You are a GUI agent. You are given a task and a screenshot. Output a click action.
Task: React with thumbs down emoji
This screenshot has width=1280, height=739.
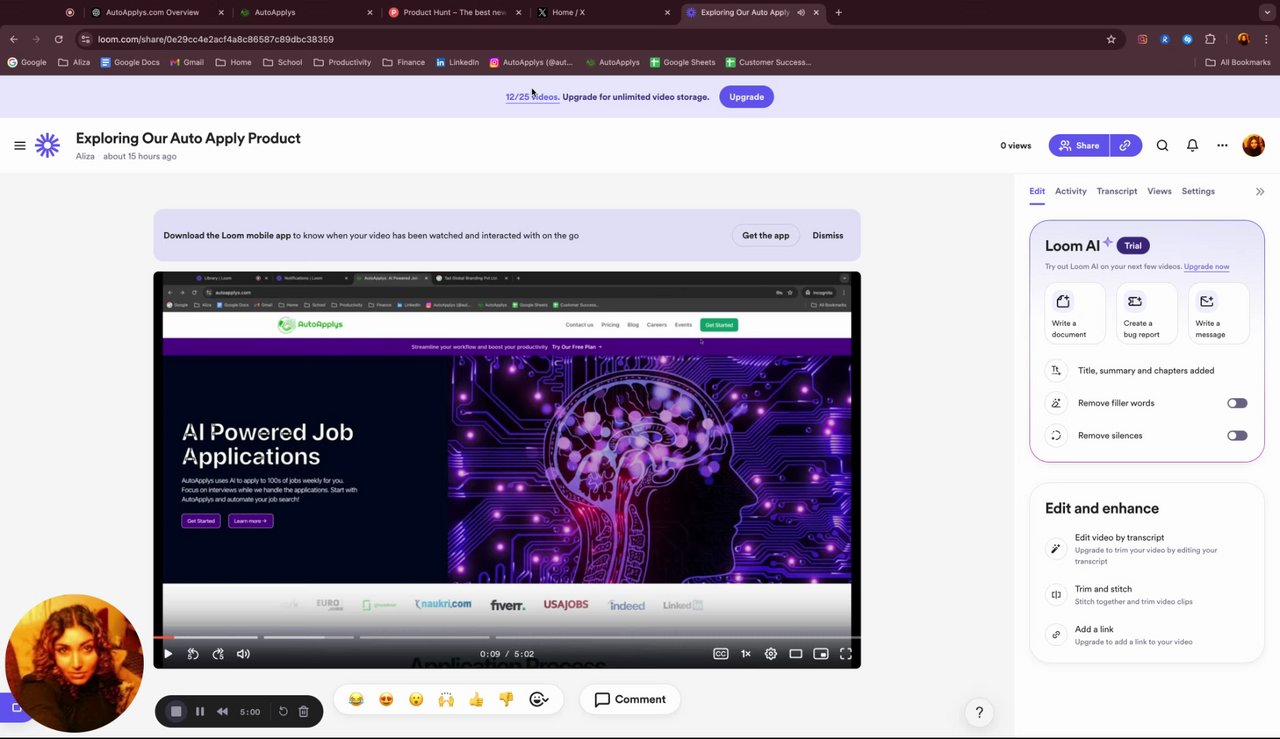click(506, 700)
